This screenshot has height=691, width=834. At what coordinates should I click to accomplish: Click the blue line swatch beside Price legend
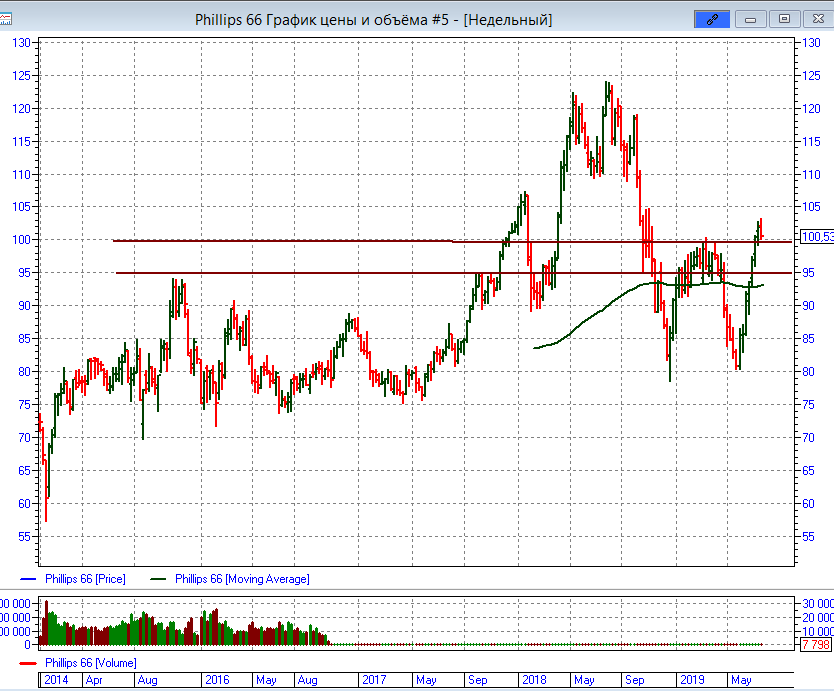pos(27,579)
